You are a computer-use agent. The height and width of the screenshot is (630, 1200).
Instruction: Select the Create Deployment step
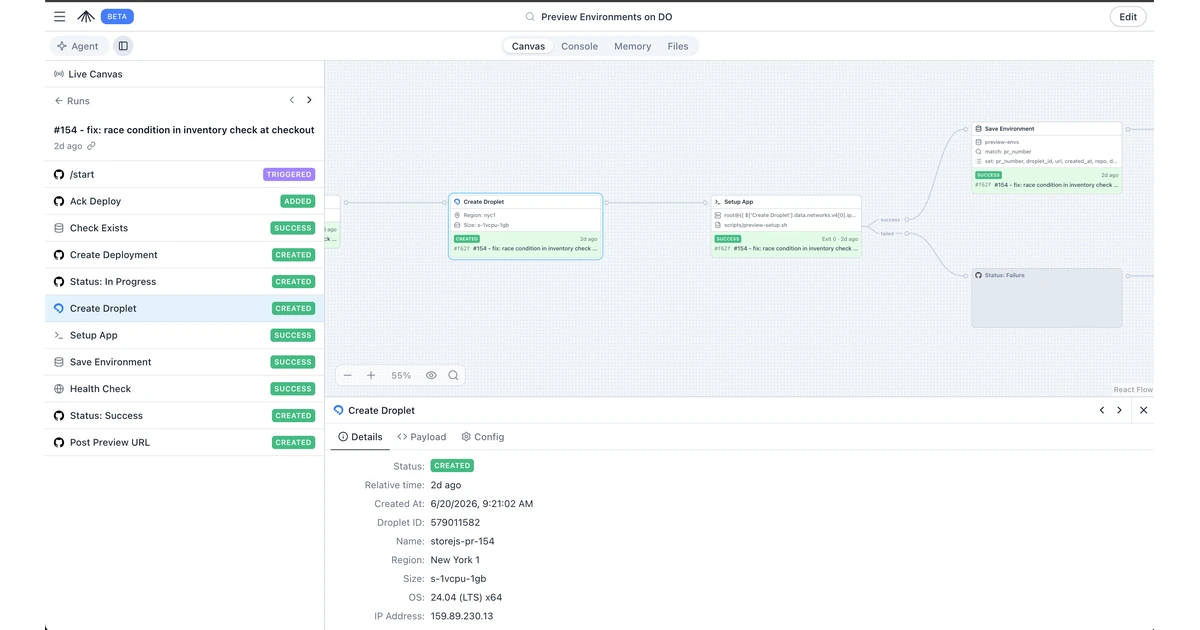185,255
